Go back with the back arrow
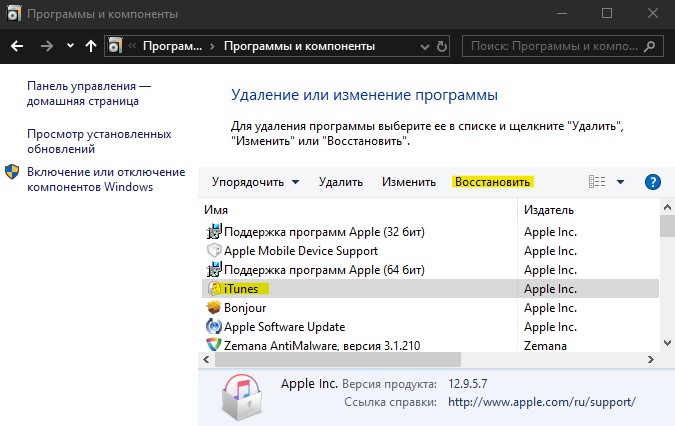Image resolution: width=675 pixels, height=426 pixels. coord(17,46)
